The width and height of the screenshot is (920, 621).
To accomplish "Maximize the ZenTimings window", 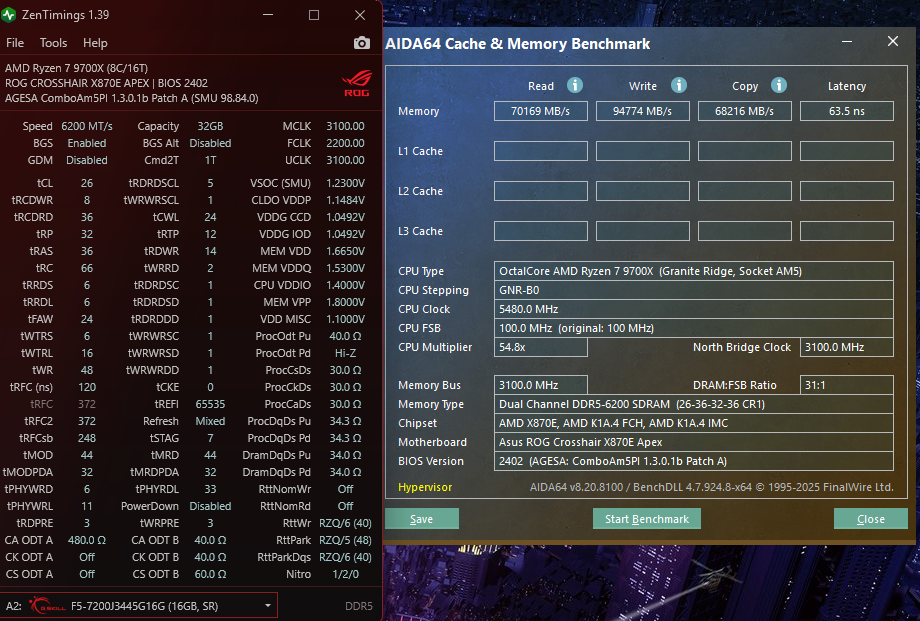I will [314, 15].
